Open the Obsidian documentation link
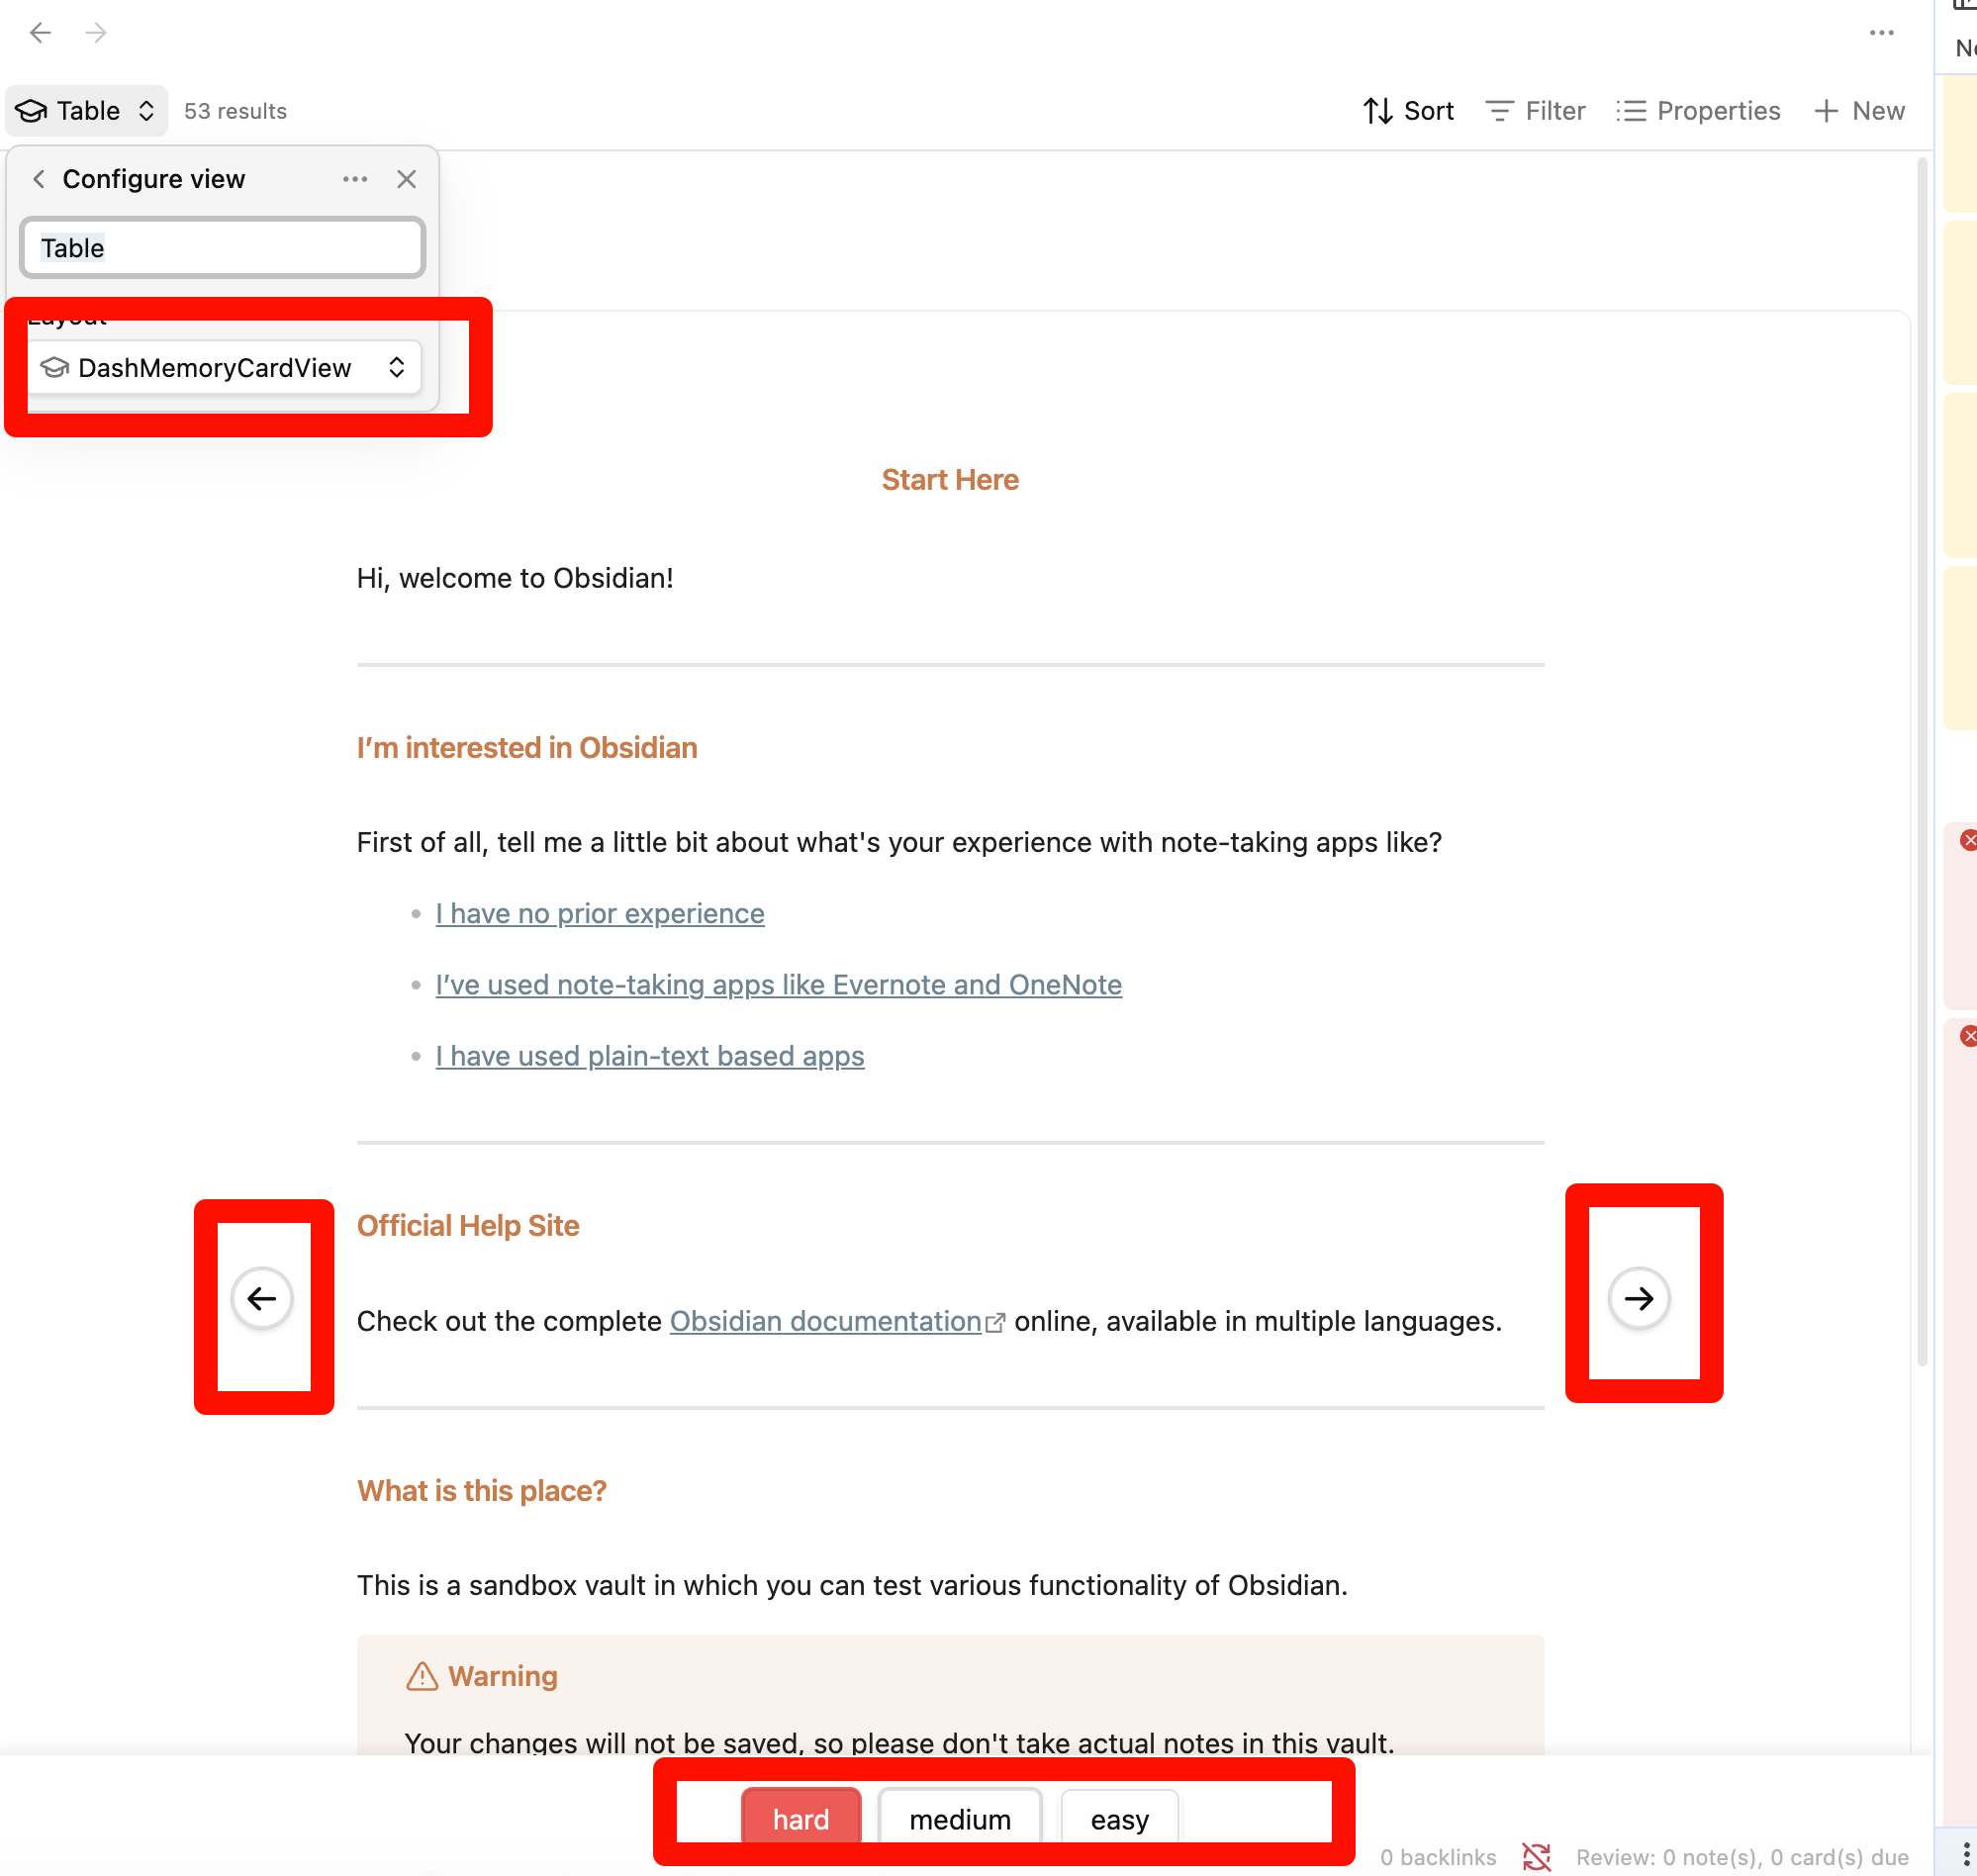The image size is (1977, 1876). (825, 1321)
